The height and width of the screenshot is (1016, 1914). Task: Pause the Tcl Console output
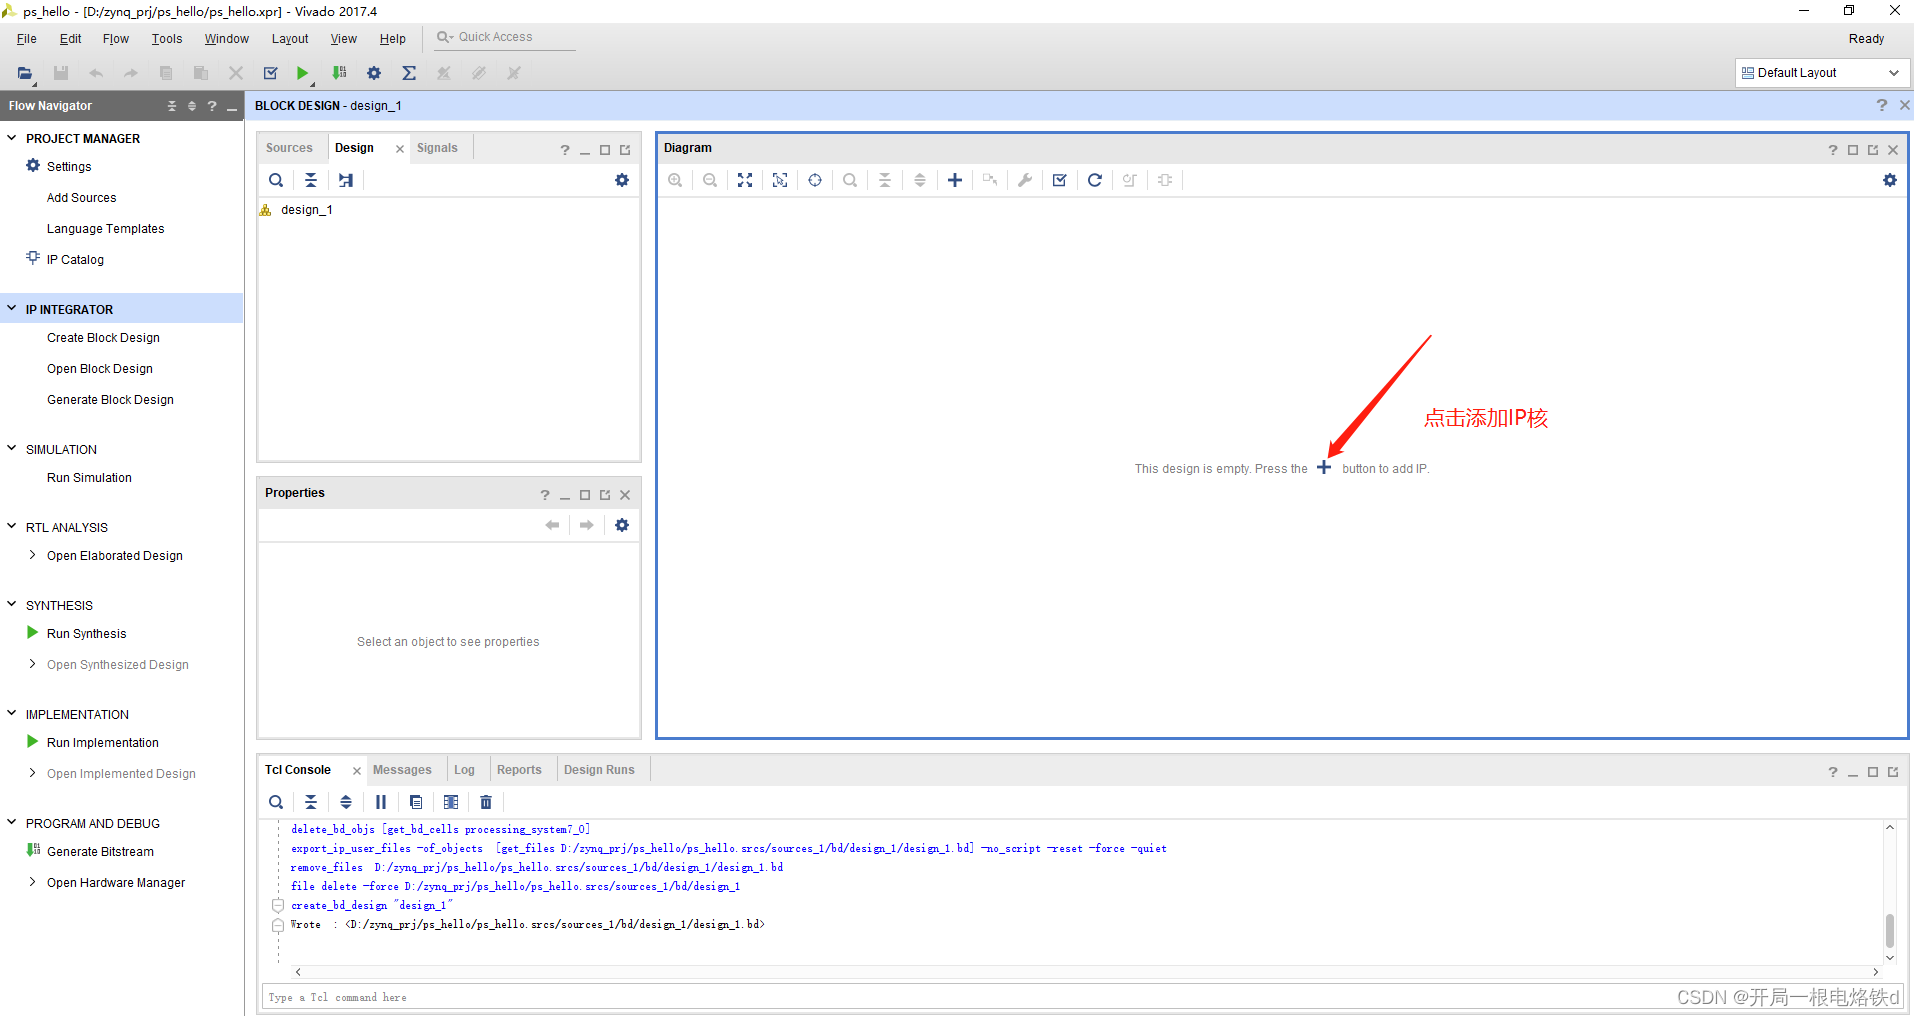381,802
